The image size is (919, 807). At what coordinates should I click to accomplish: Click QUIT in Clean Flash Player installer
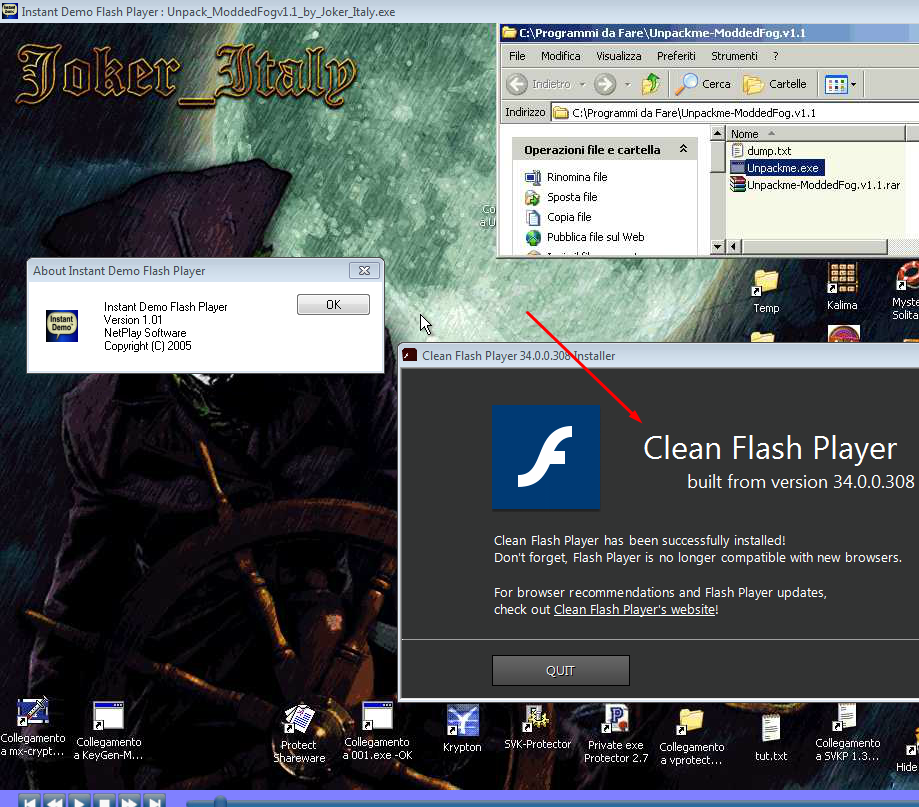coord(560,670)
